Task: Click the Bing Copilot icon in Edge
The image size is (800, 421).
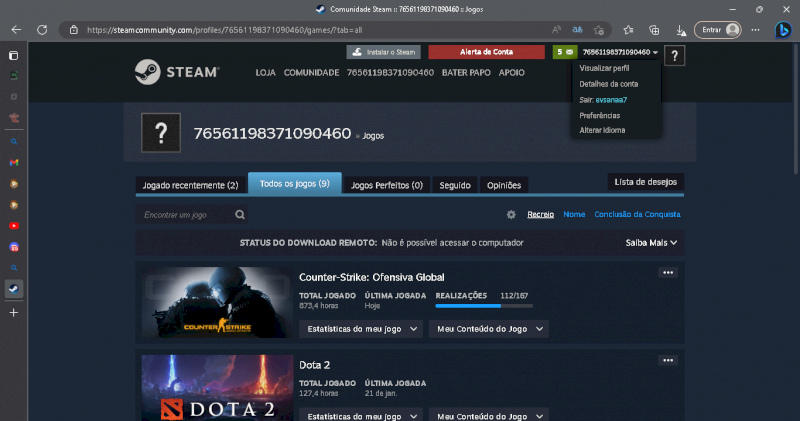Action: pos(783,30)
